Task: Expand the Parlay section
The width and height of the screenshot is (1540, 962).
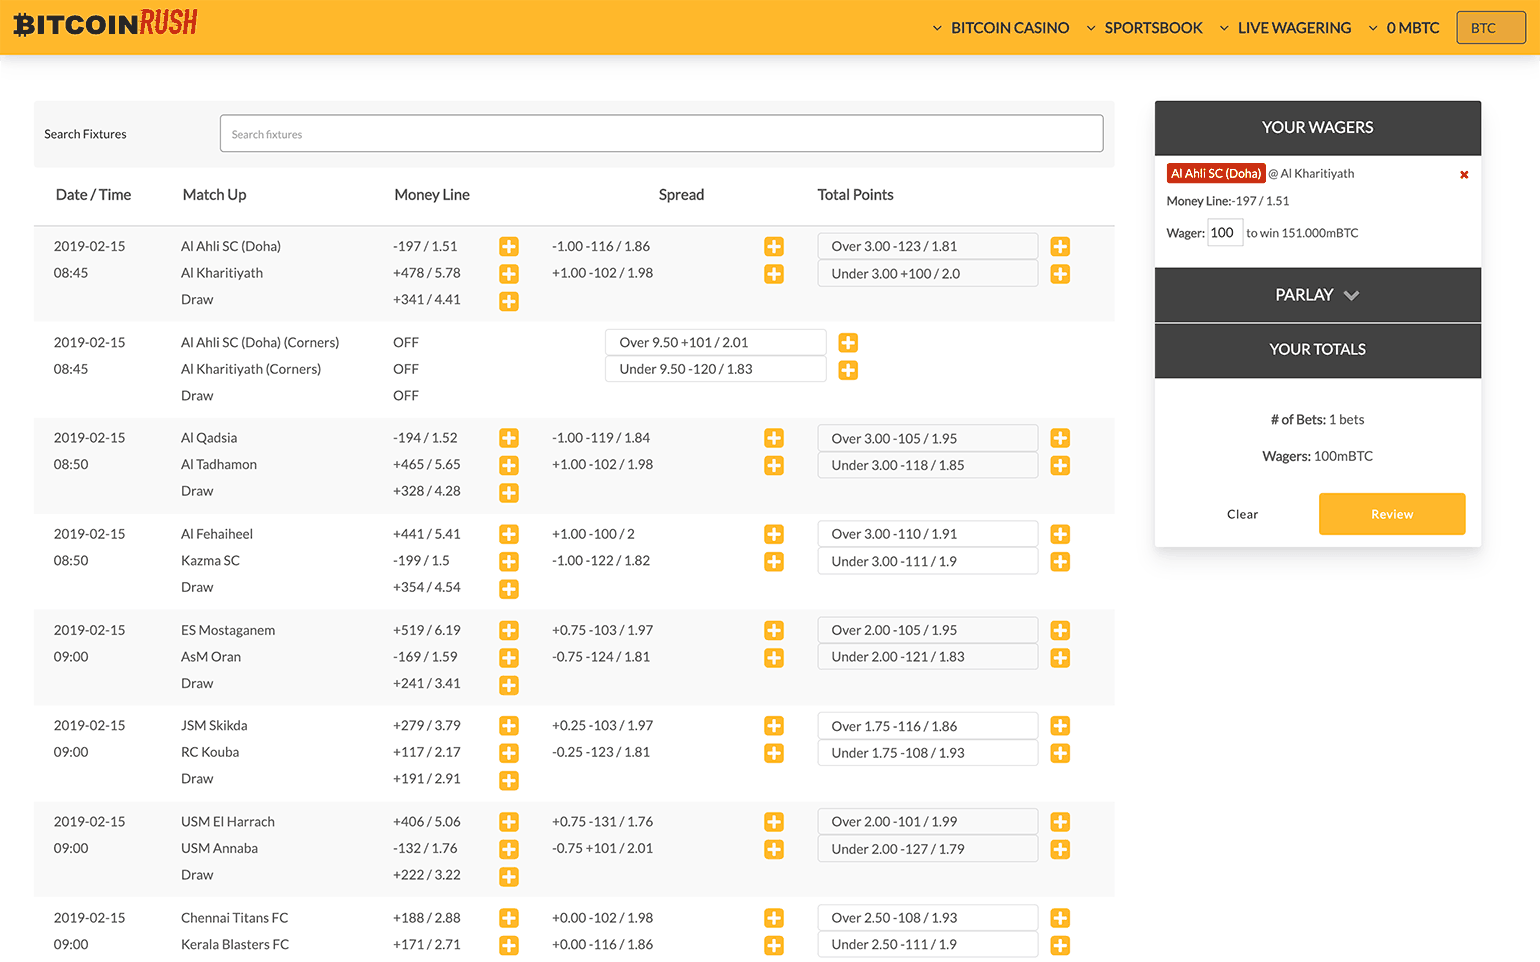Action: (1317, 295)
